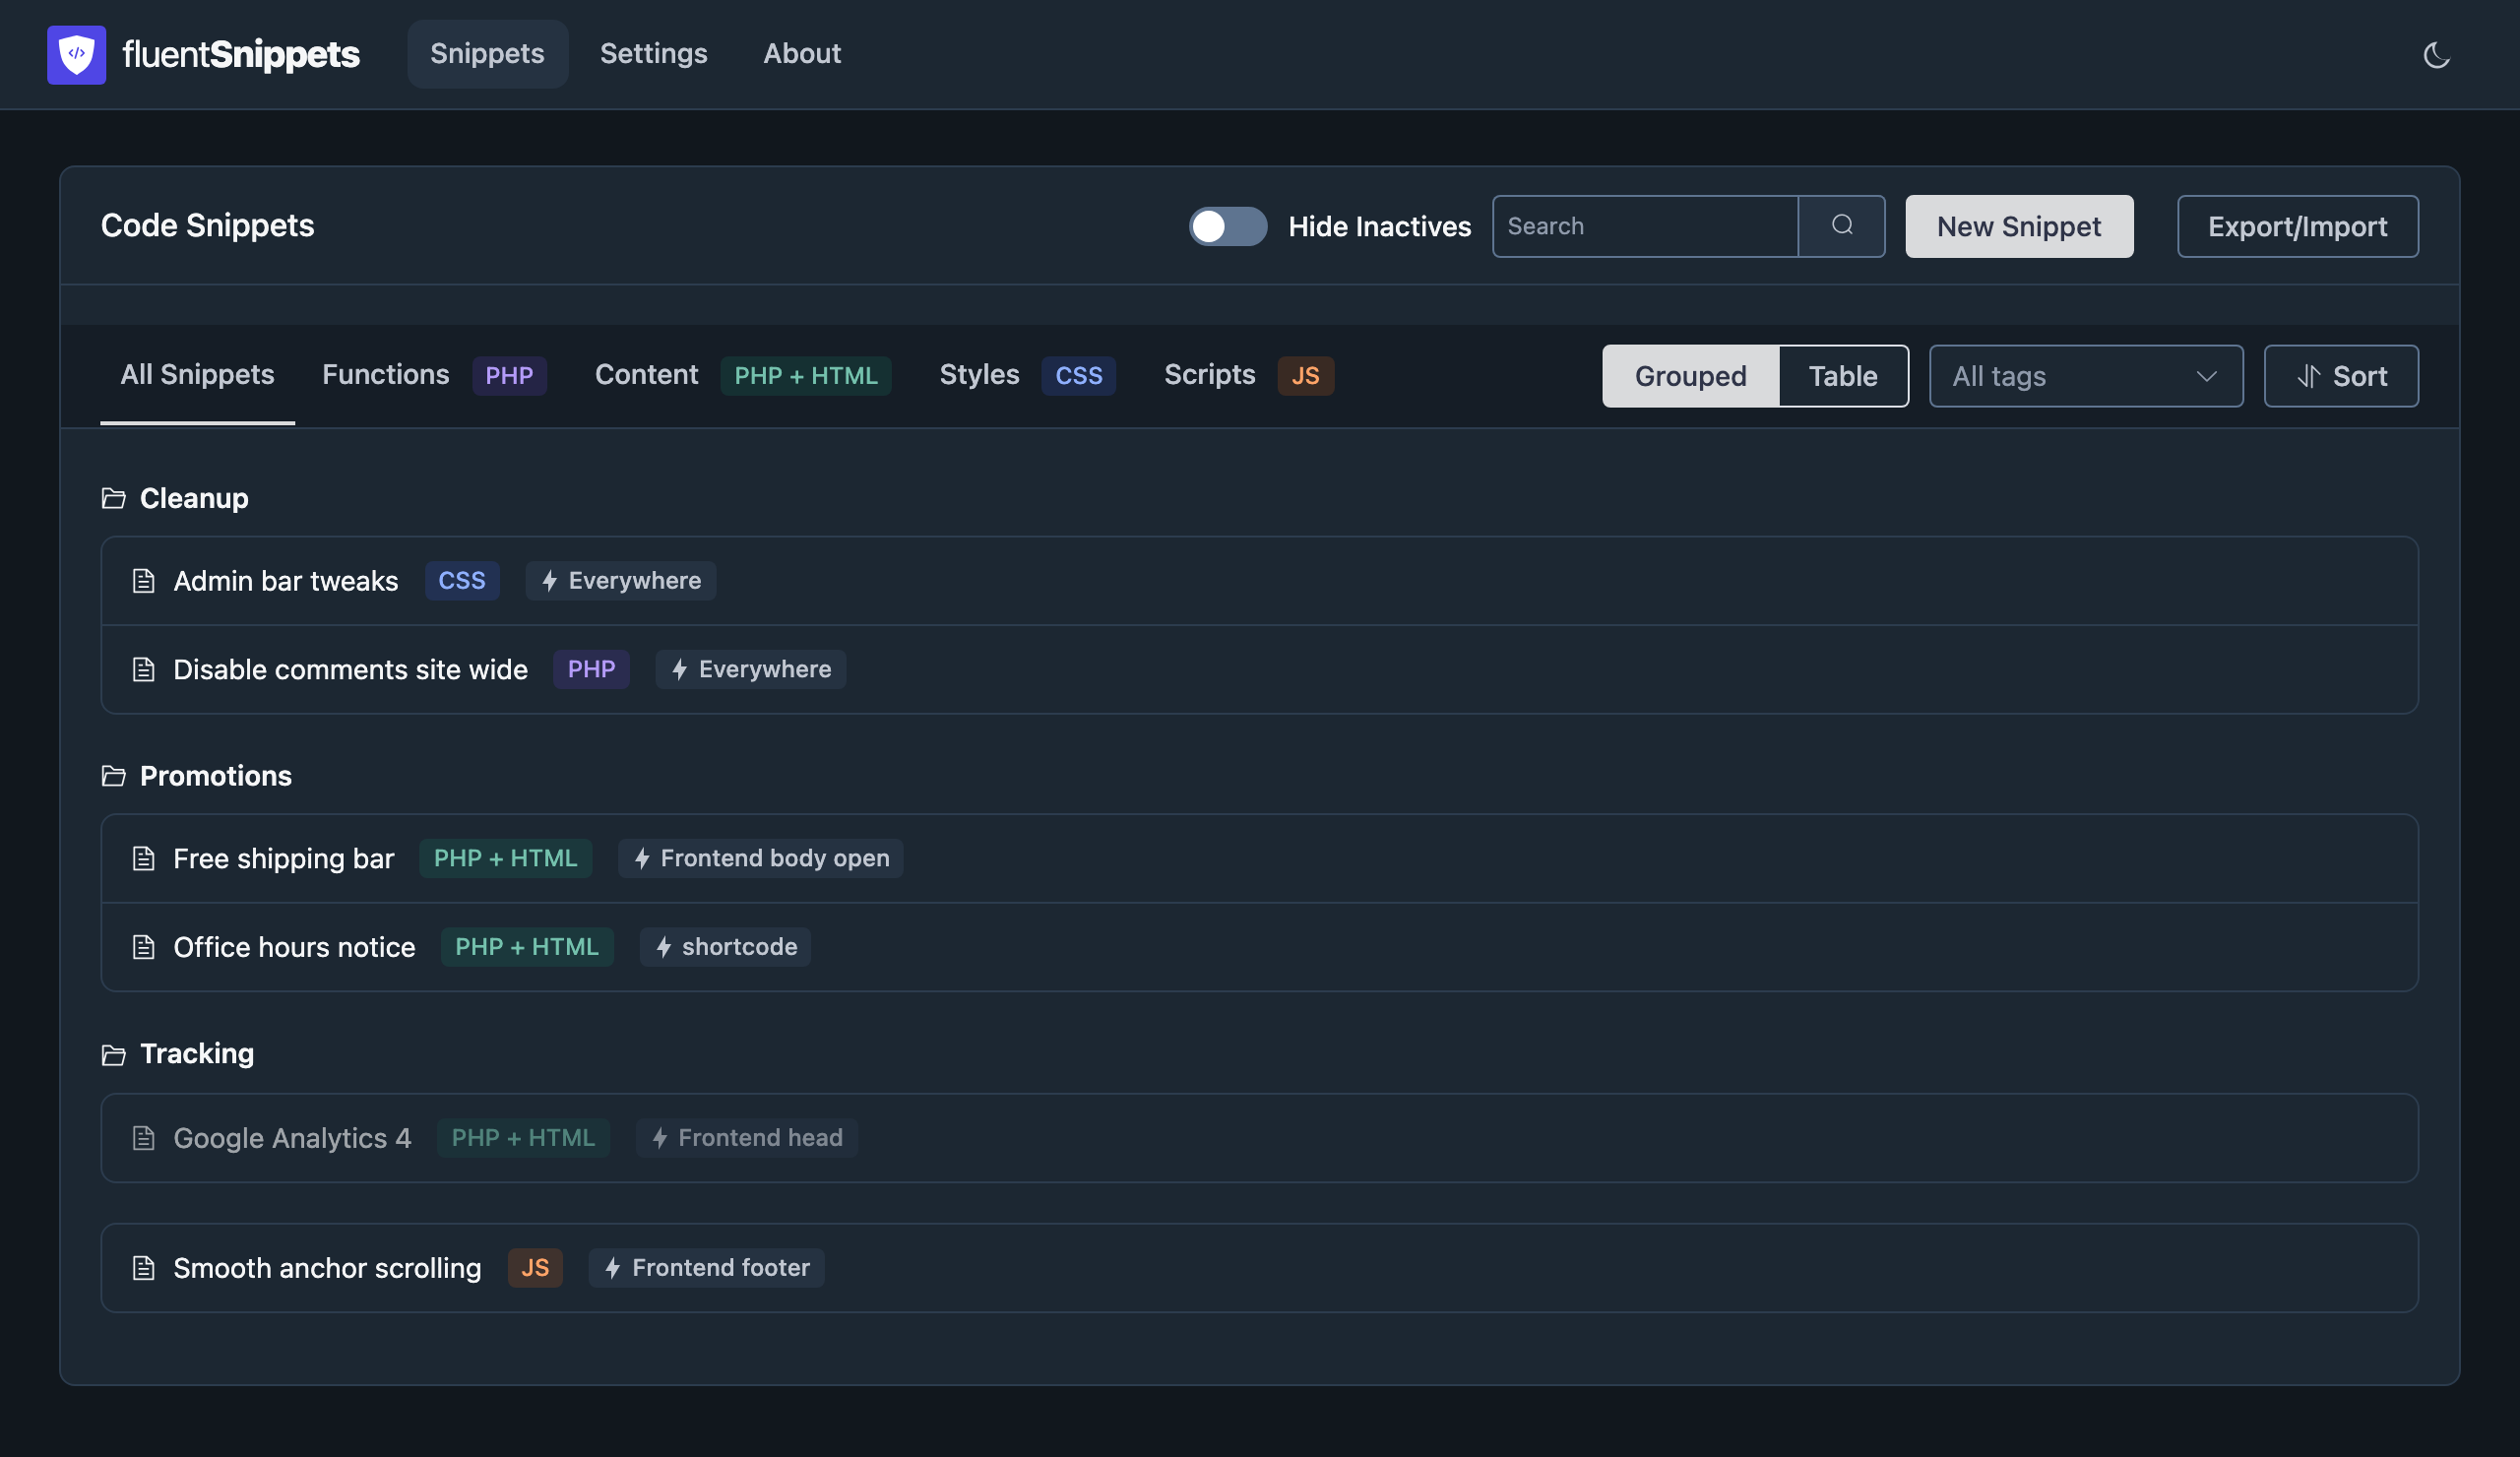
Task: Open the Free shipping bar snippet
Action: 1259,858
